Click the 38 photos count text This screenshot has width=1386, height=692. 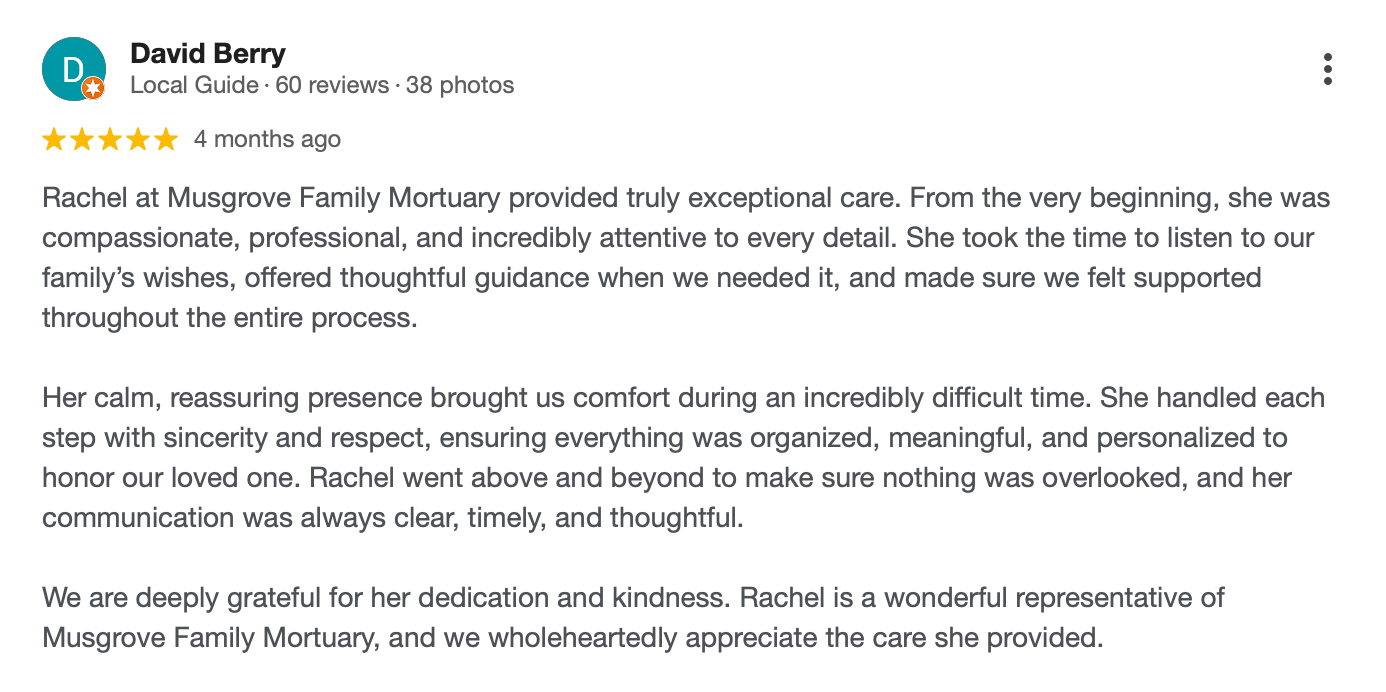point(460,85)
